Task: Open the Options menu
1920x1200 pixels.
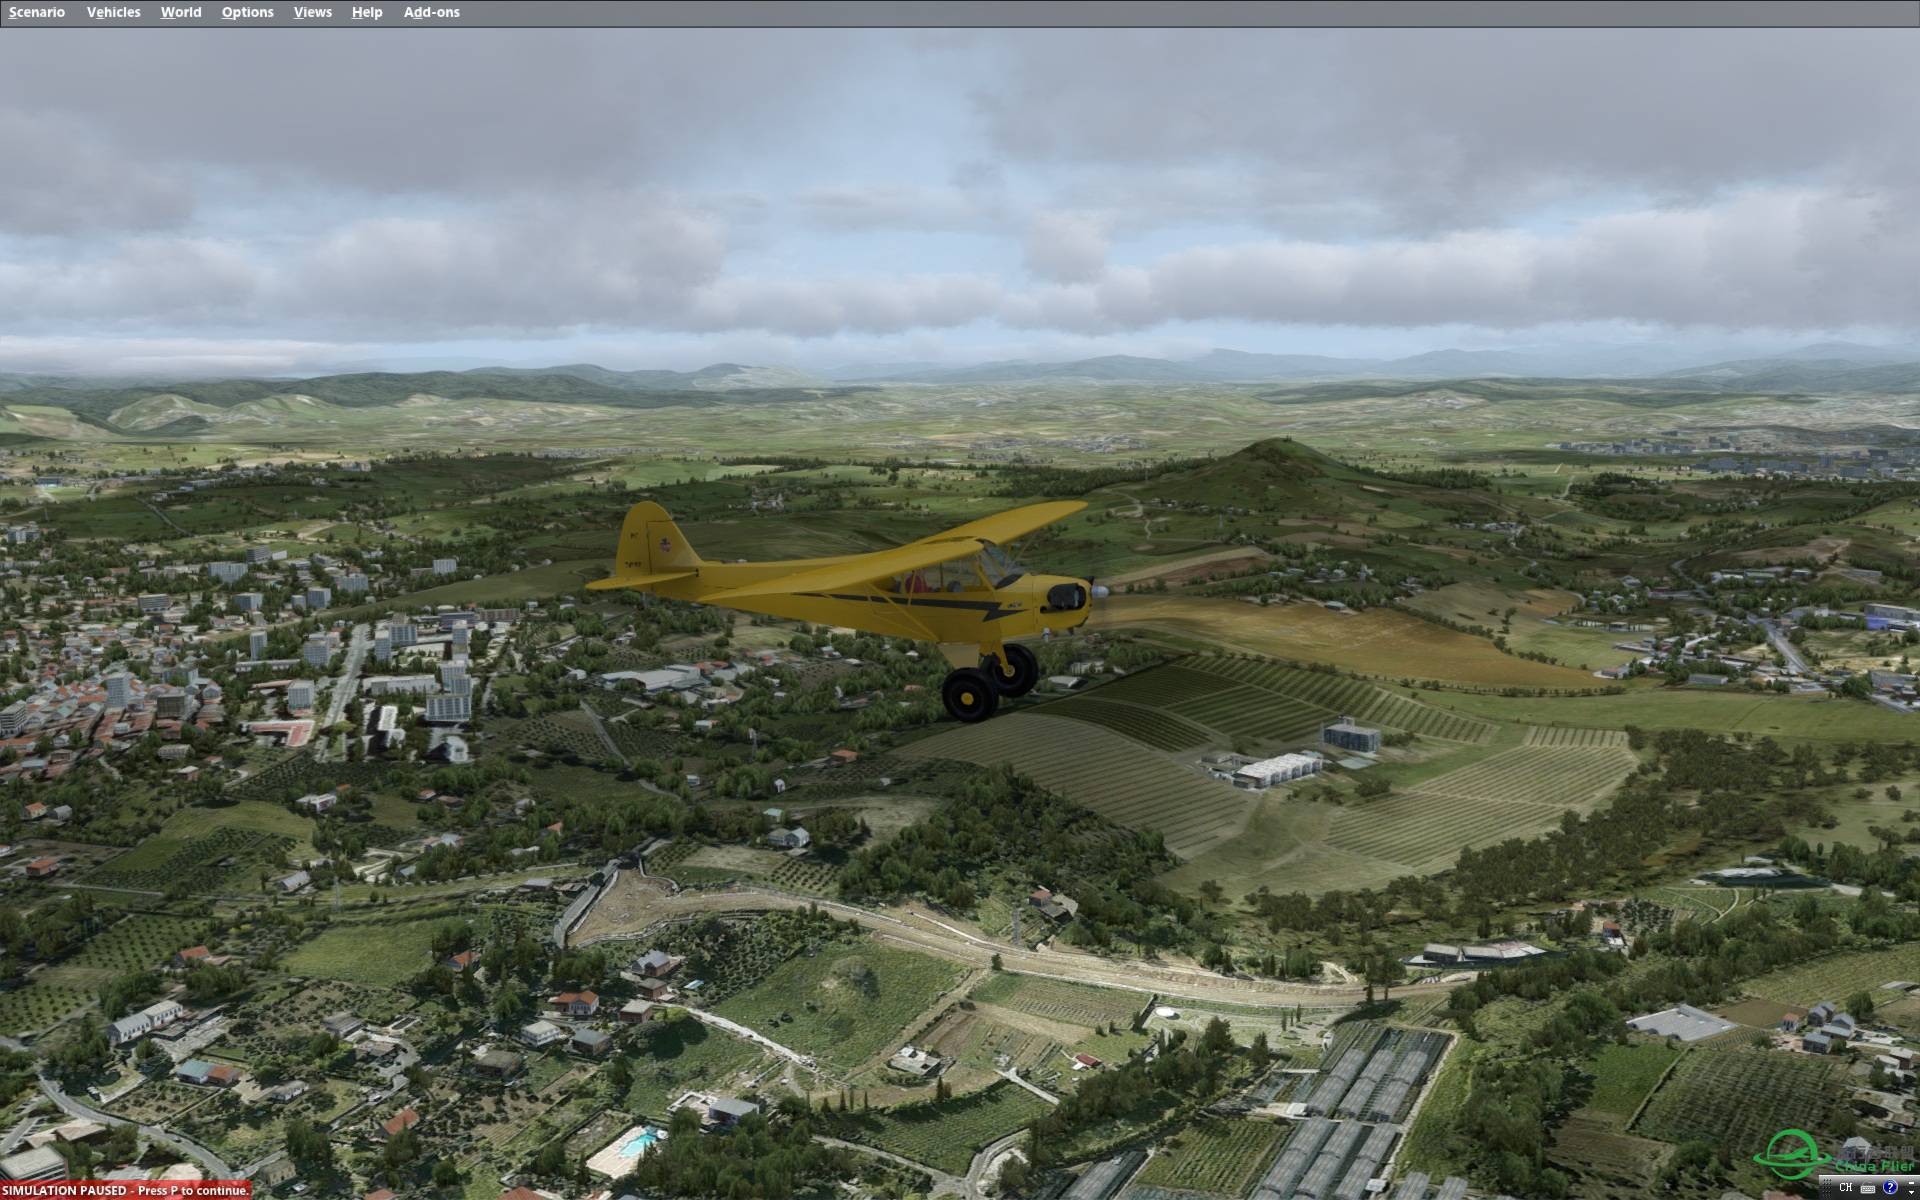Action: [247, 12]
